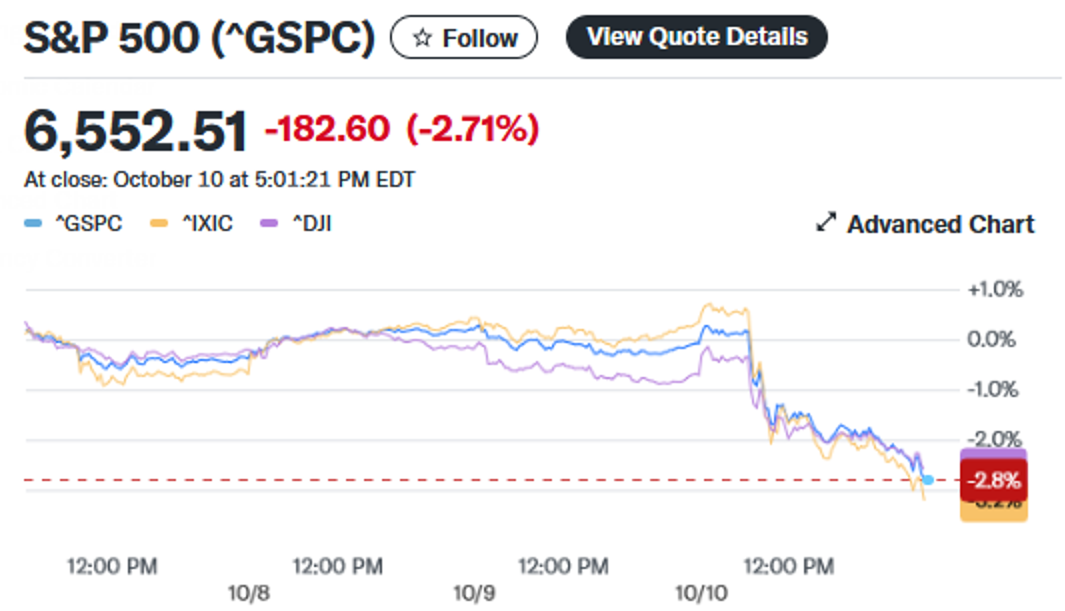Click the -182.60 (-2.71%) change figure
This screenshot has height=611, width=1065.
tap(401, 129)
